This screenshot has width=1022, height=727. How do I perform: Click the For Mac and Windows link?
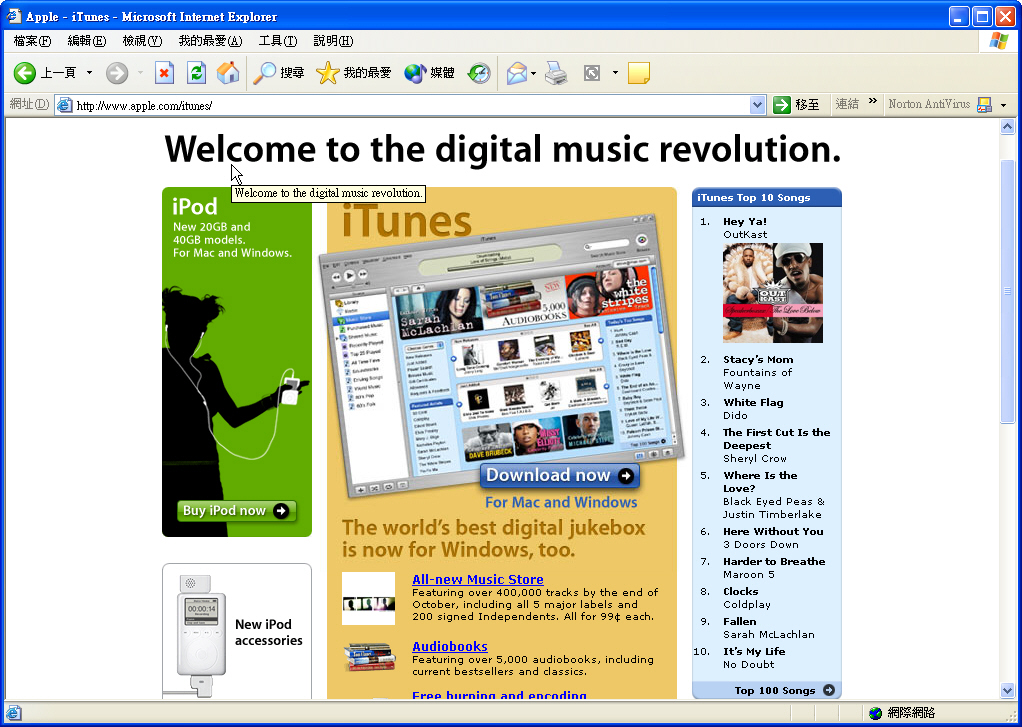click(561, 502)
